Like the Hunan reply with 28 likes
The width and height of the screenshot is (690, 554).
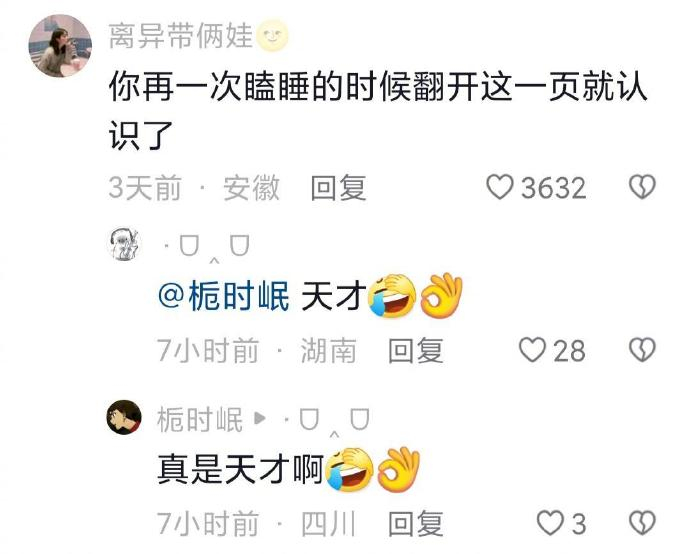(x=532, y=350)
